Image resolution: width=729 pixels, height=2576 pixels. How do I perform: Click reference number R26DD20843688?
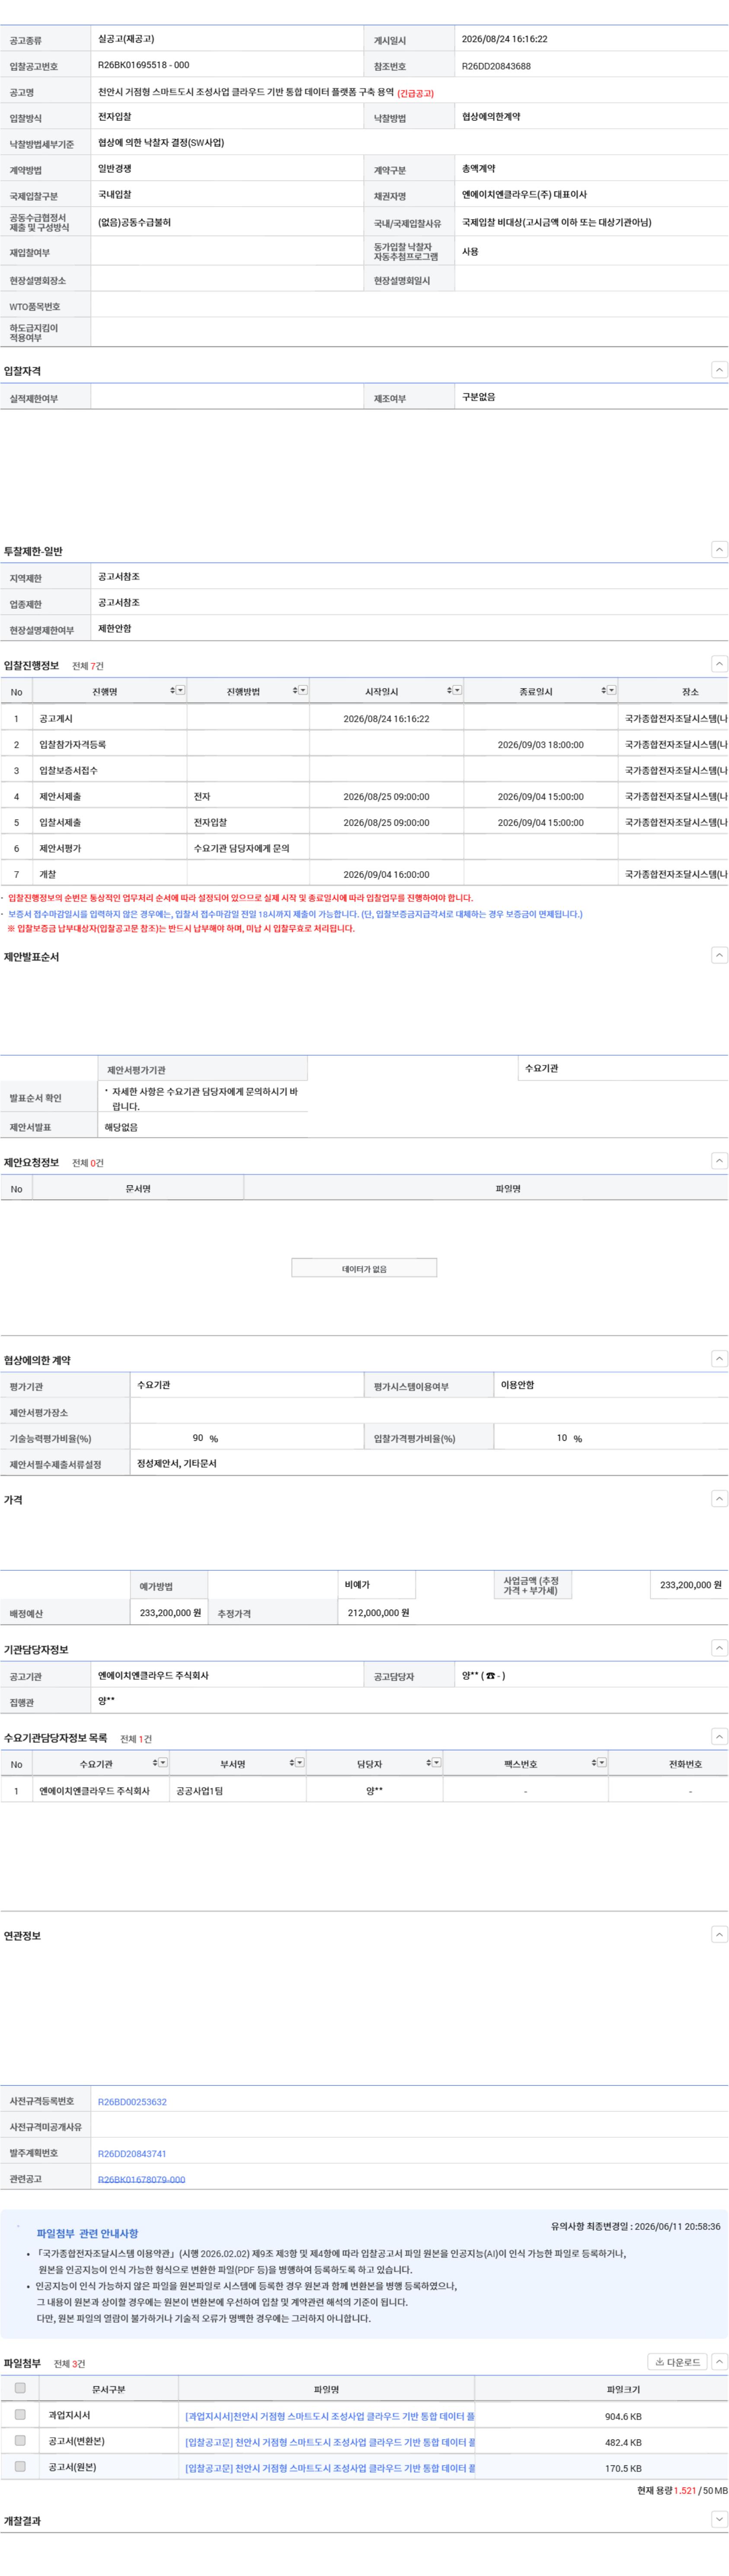[x=496, y=66]
